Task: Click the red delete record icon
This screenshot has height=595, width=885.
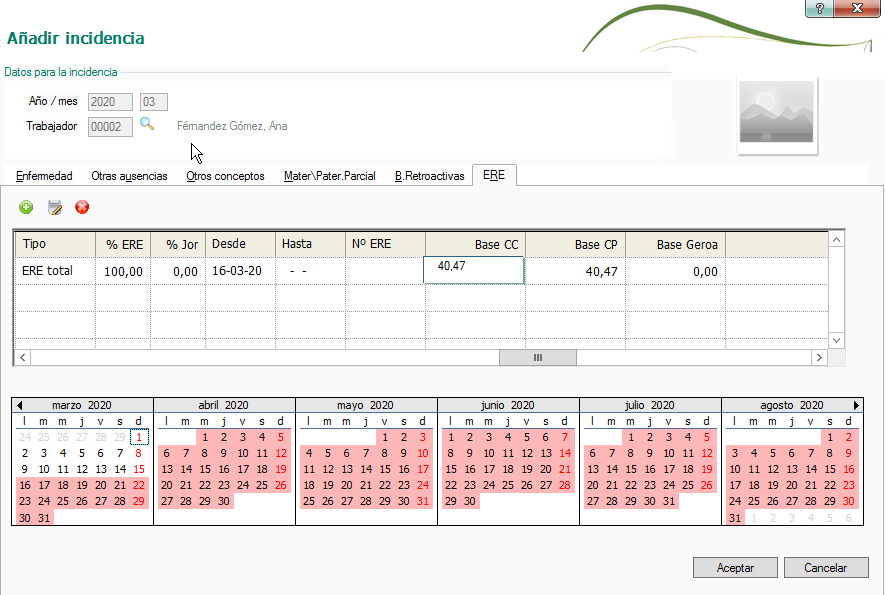Action: coord(82,207)
